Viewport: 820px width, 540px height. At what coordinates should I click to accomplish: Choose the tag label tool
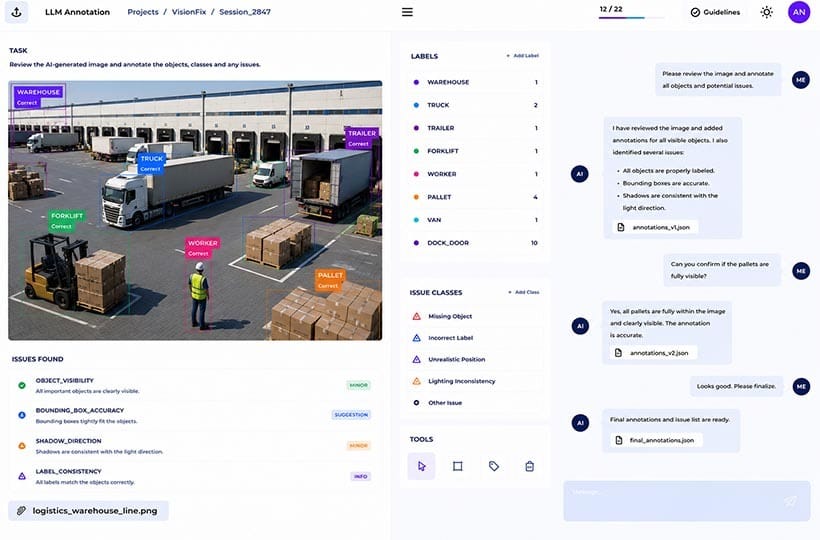(494, 466)
